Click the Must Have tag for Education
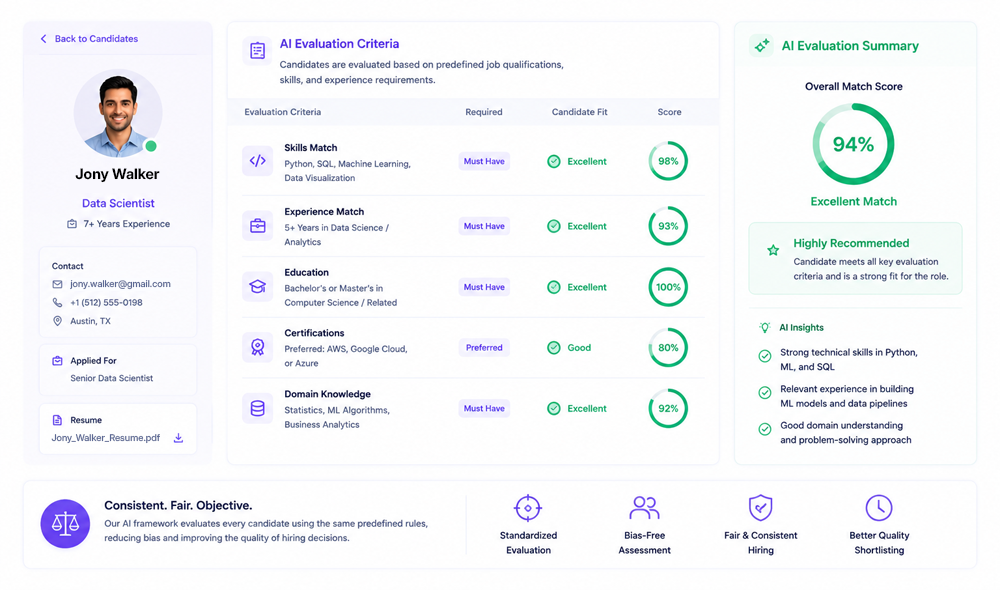Viewport: 1000px width, 590px height. 484,287
